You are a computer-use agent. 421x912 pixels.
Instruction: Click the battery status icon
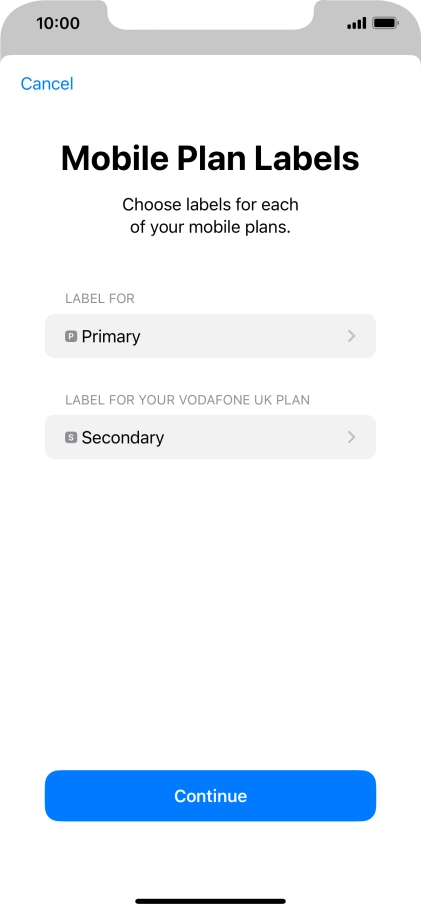coord(385,23)
